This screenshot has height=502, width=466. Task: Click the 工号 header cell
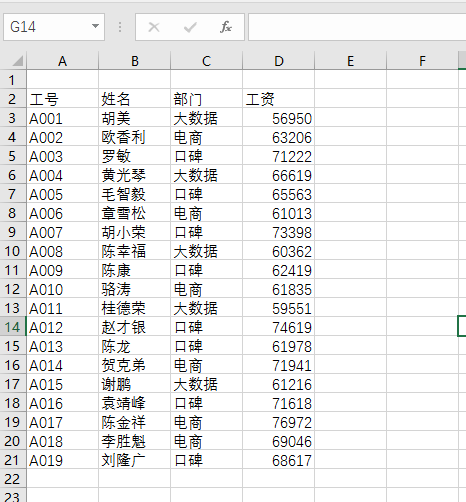[x=63, y=98]
